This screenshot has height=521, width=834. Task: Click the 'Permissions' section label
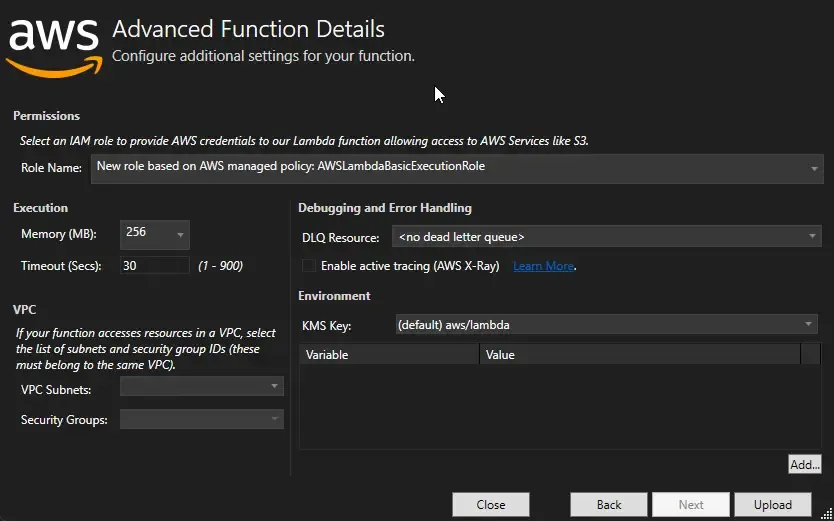click(x=47, y=116)
